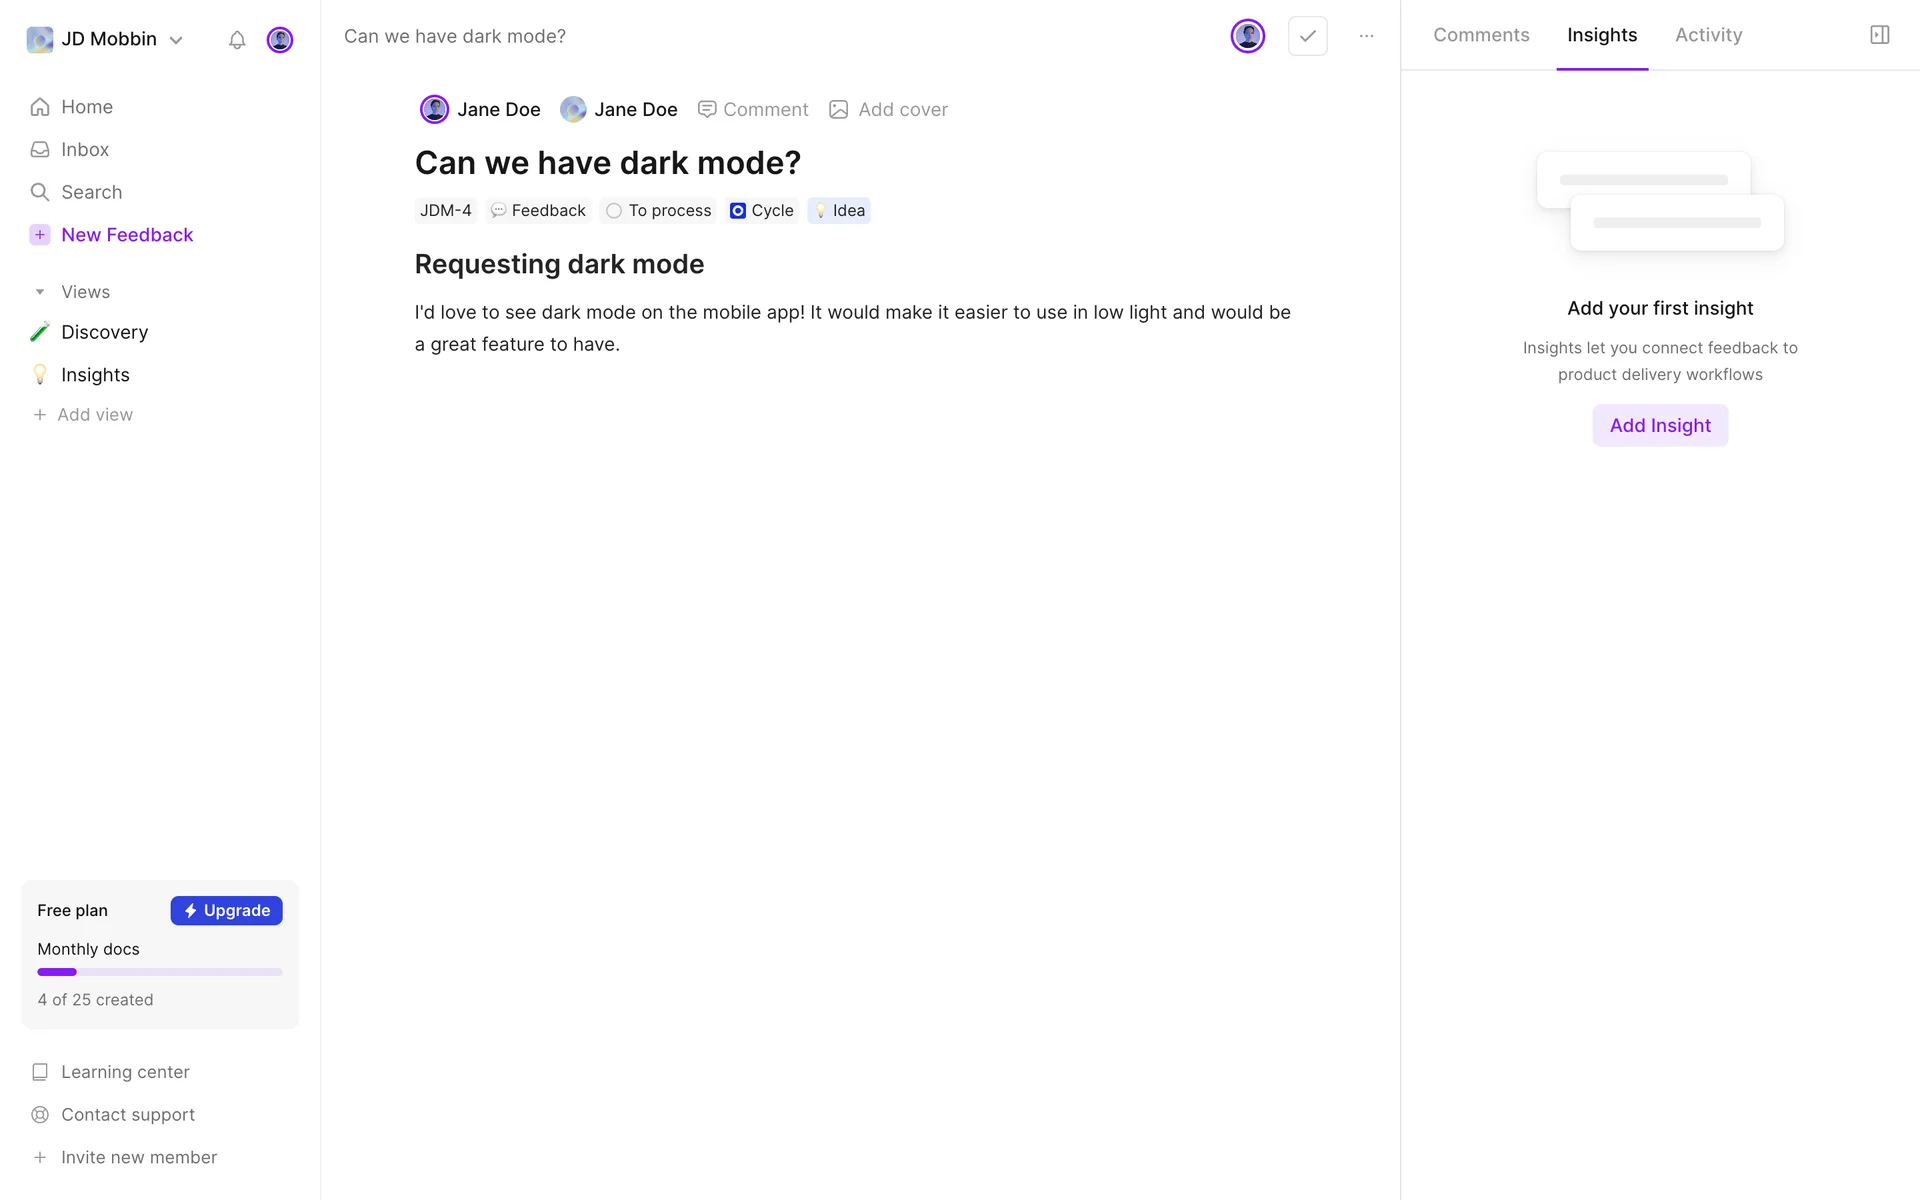Mark feedback as processed with checkmark

pos(1307,36)
